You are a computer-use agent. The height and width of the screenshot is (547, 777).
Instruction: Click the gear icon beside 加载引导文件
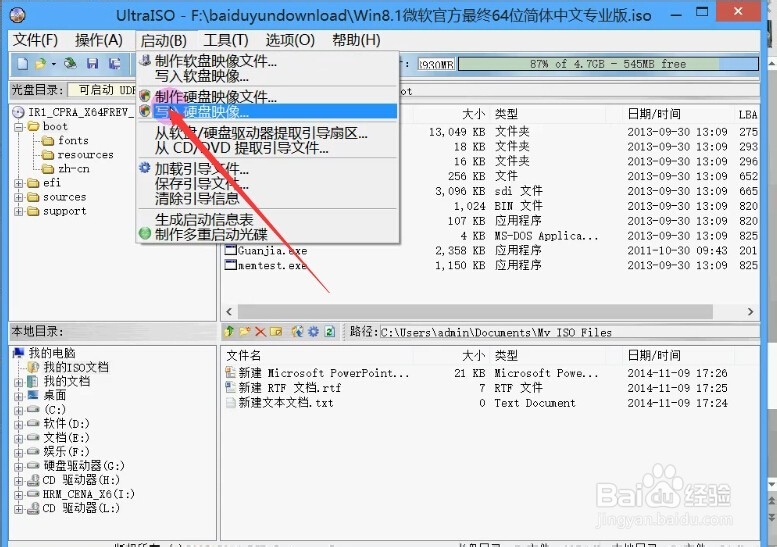click(145, 168)
